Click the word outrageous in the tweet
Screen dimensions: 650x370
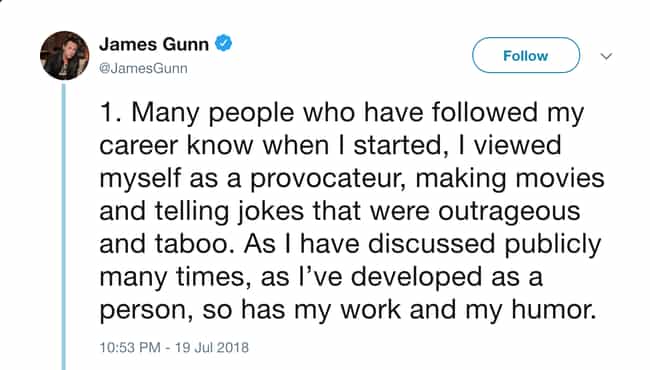pos(509,212)
